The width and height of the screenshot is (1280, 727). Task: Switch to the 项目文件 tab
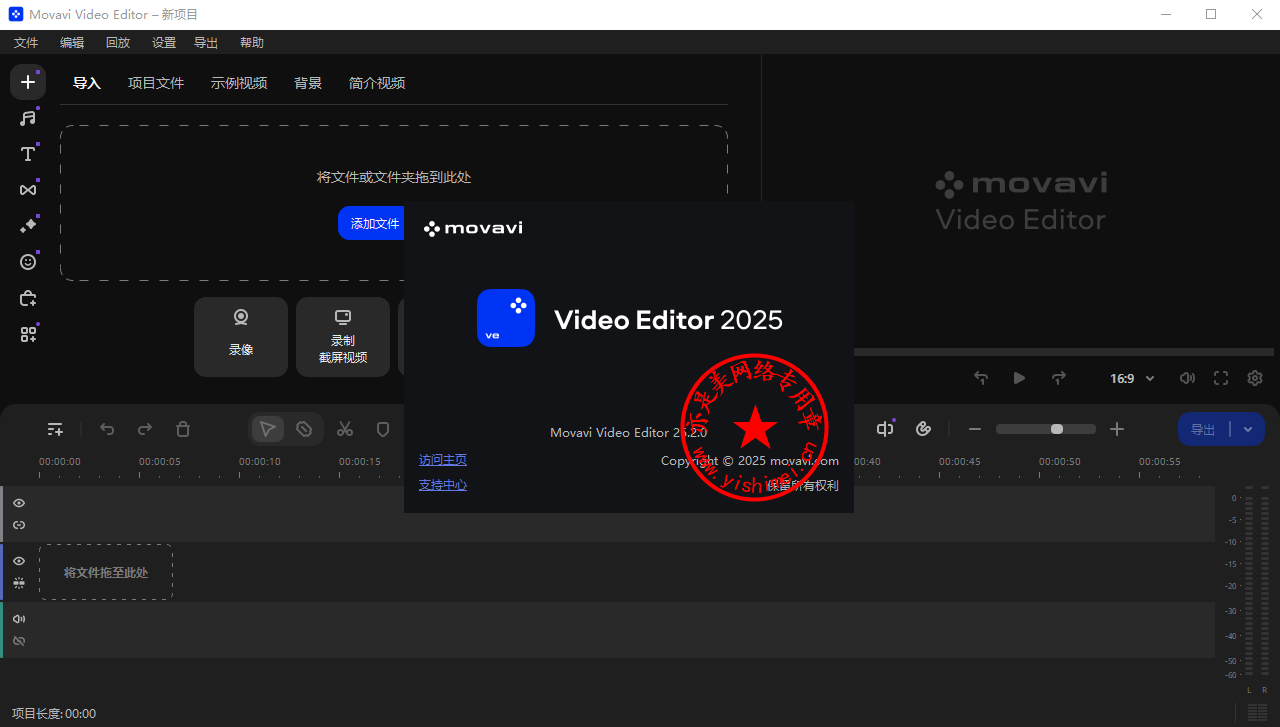coord(156,83)
